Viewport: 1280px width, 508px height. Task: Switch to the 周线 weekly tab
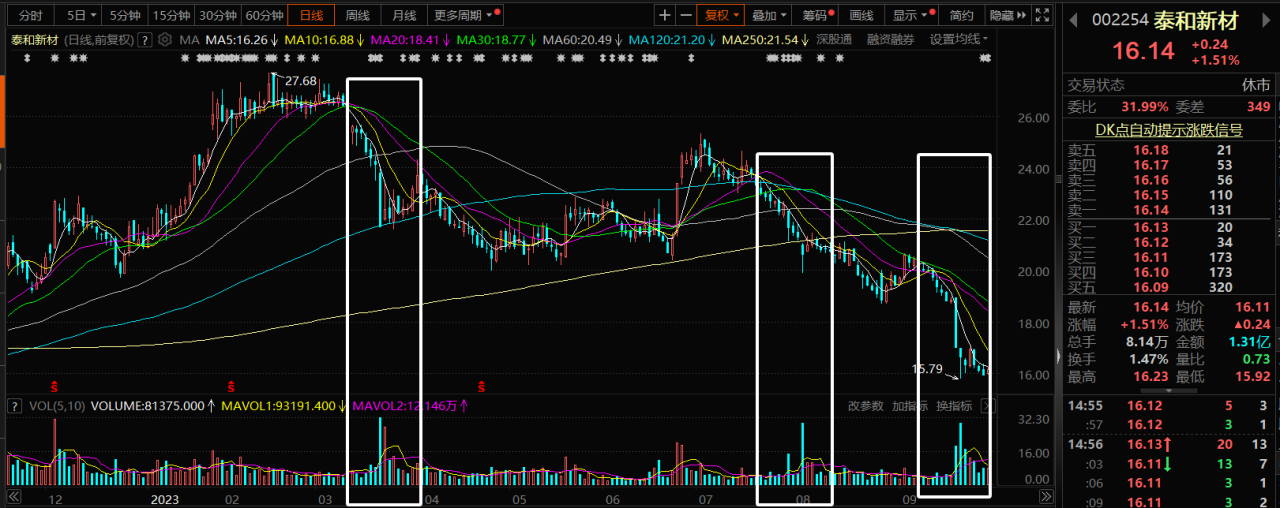tap(358, 15)
